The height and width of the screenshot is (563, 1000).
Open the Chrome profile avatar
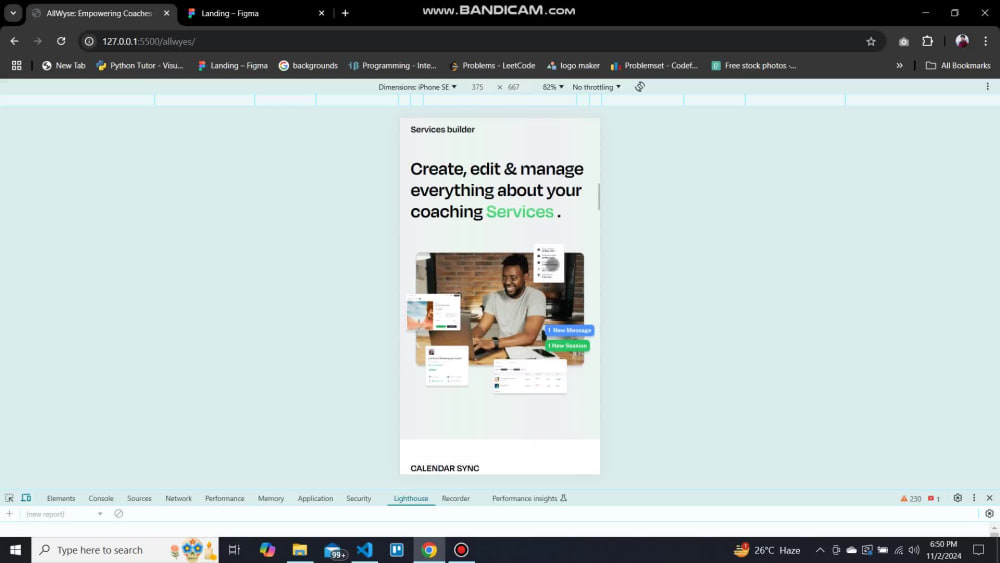pos(962,41)
